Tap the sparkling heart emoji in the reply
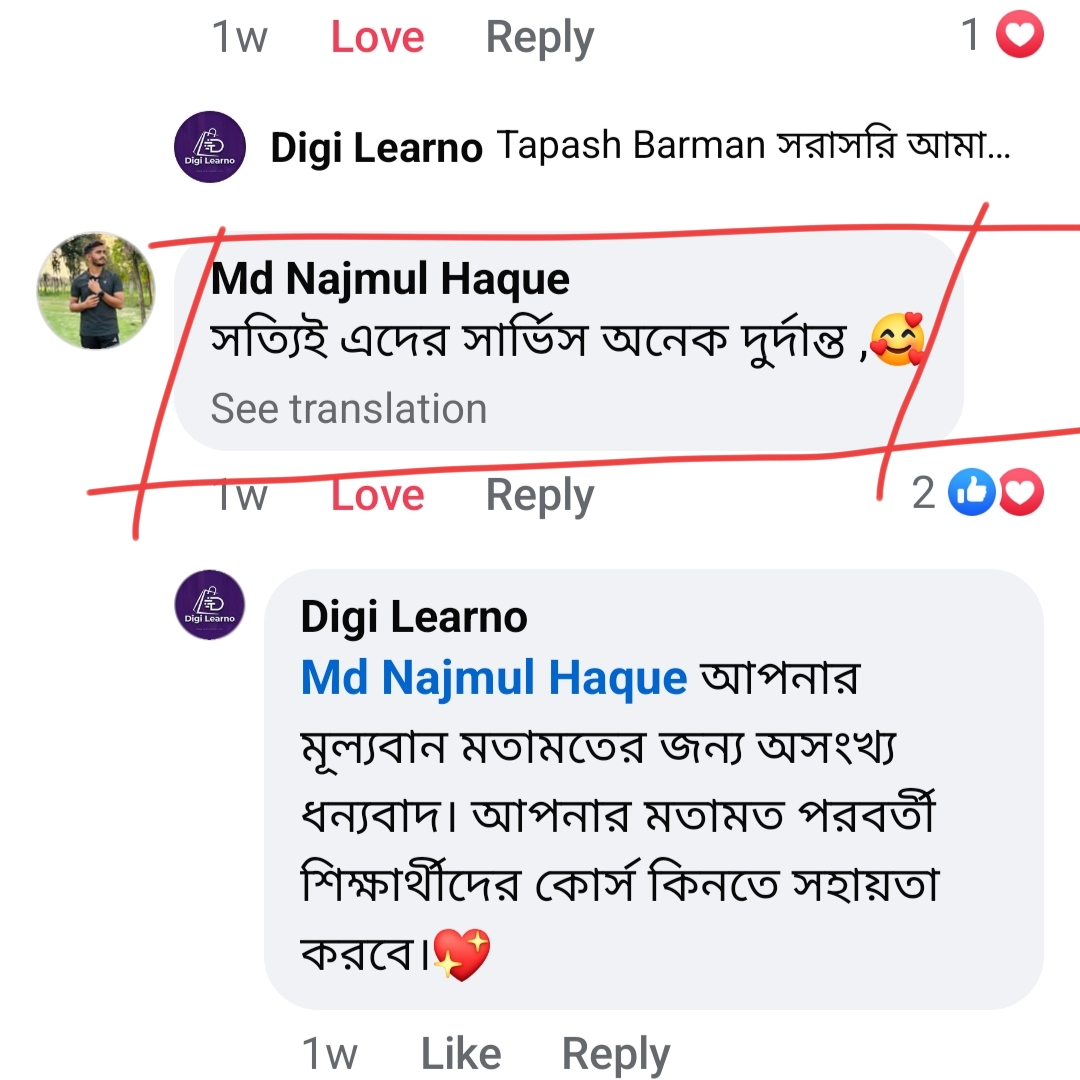This screenshot has width=1080, height=1080. (461, 954)
